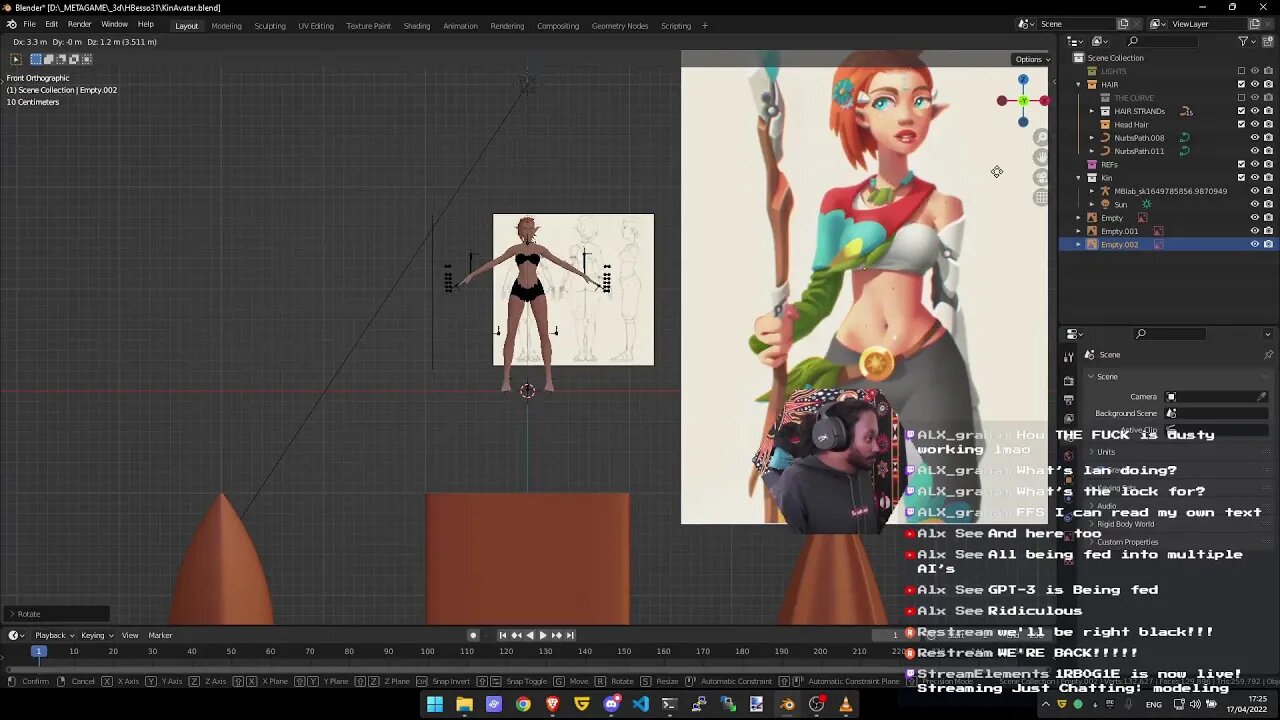
Task: Add a workspace with the plus icon
Action: (705, 26)
